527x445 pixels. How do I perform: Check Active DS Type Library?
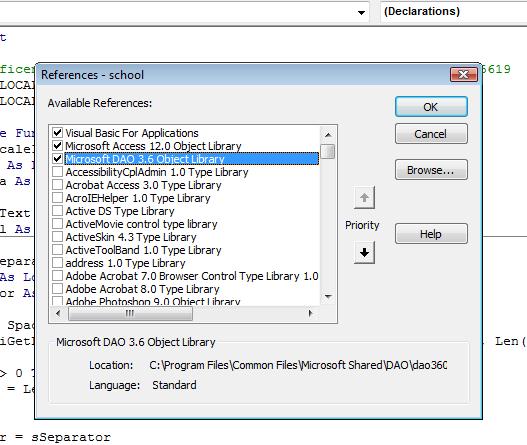[x=57, y=211]
